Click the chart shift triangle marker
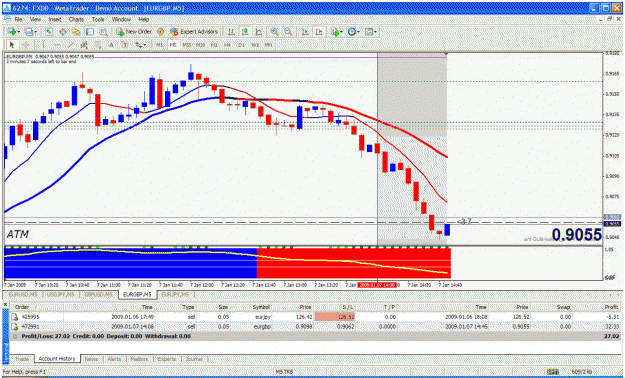This screenshot has width=625, height=378. click(x=446, y=54)
